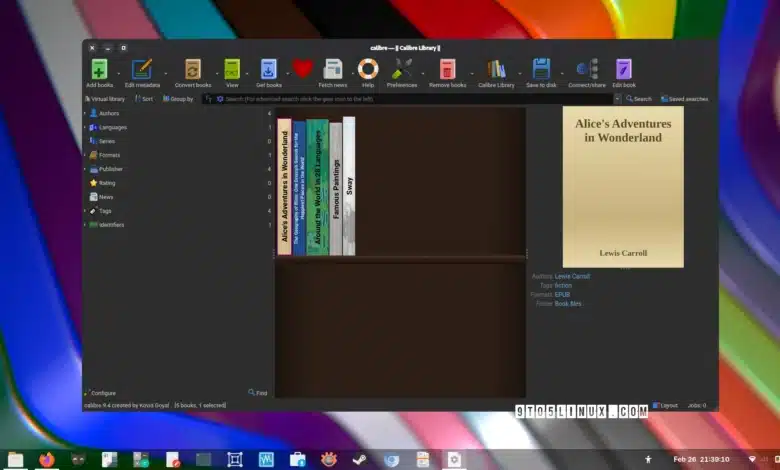Click the Book files folder link

[x=568, y=303]
